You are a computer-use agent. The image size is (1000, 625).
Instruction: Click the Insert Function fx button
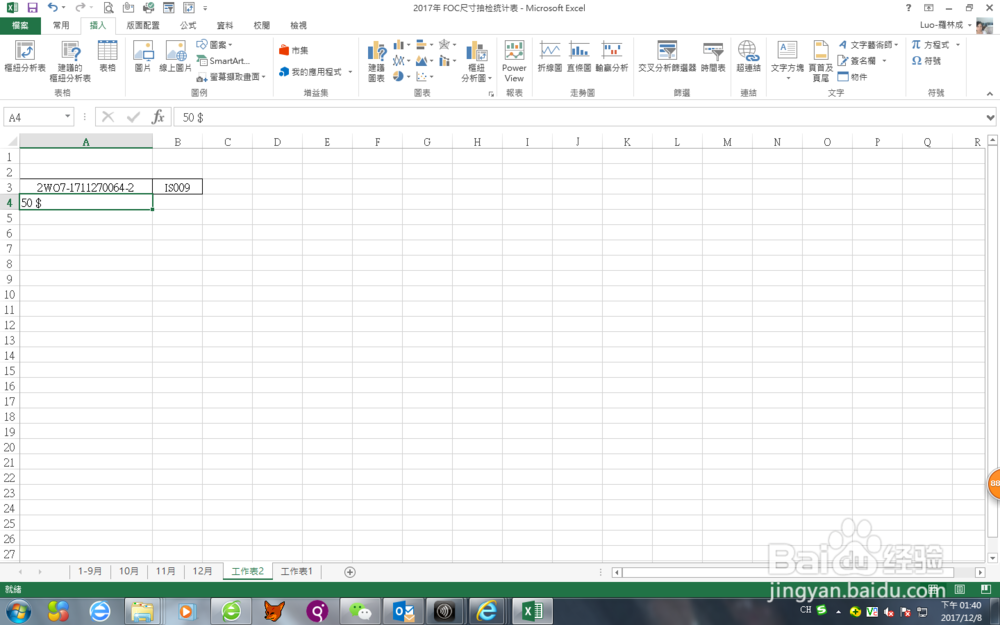pos(158,117)
